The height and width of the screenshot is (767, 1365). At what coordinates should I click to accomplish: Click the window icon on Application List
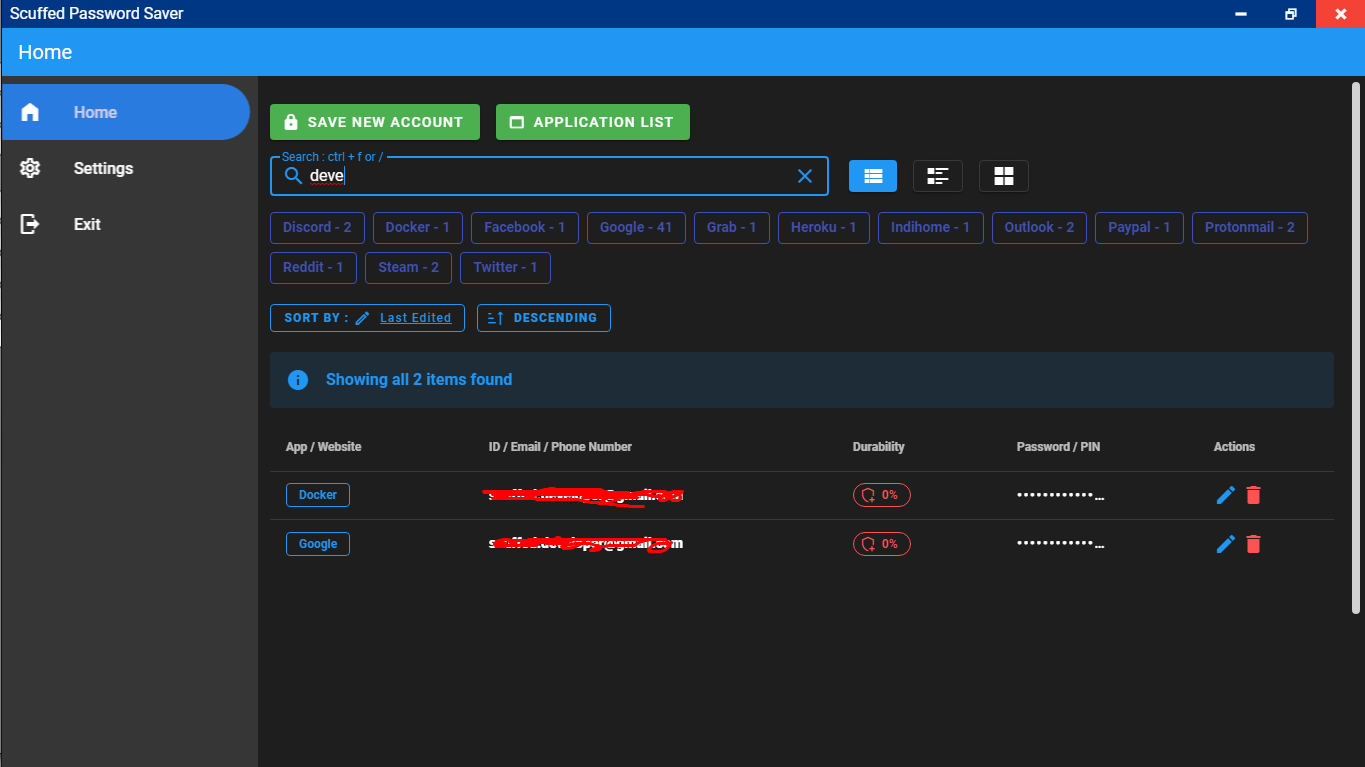(517, 122)
